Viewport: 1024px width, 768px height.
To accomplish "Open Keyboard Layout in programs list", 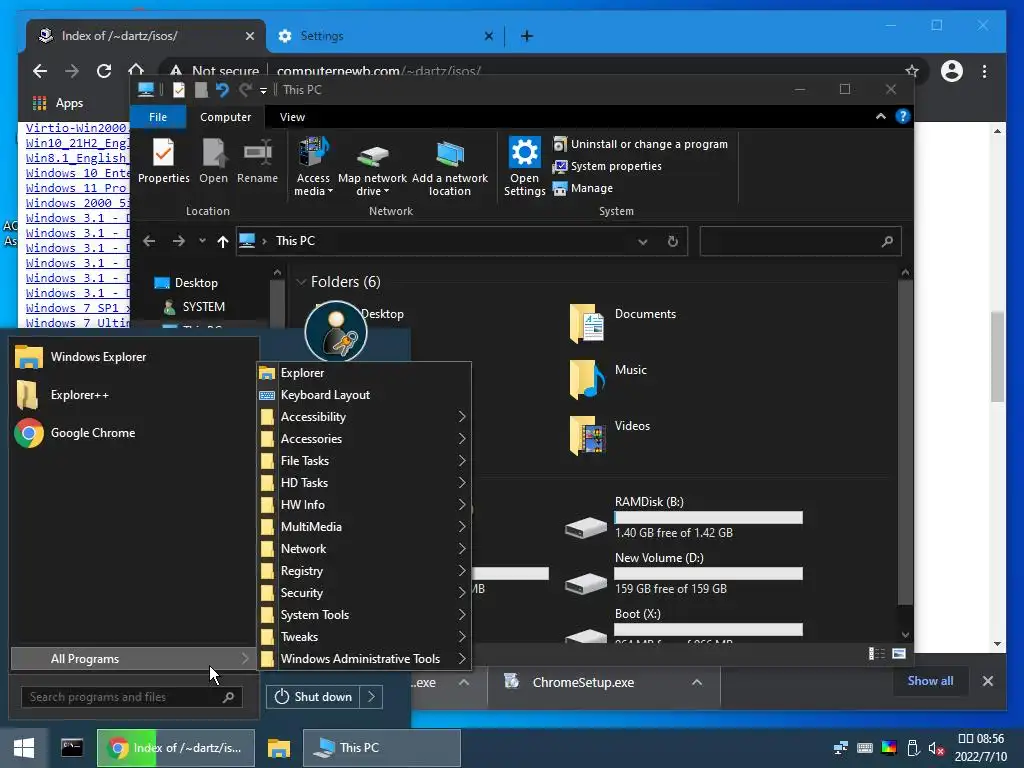I will 364,395.
